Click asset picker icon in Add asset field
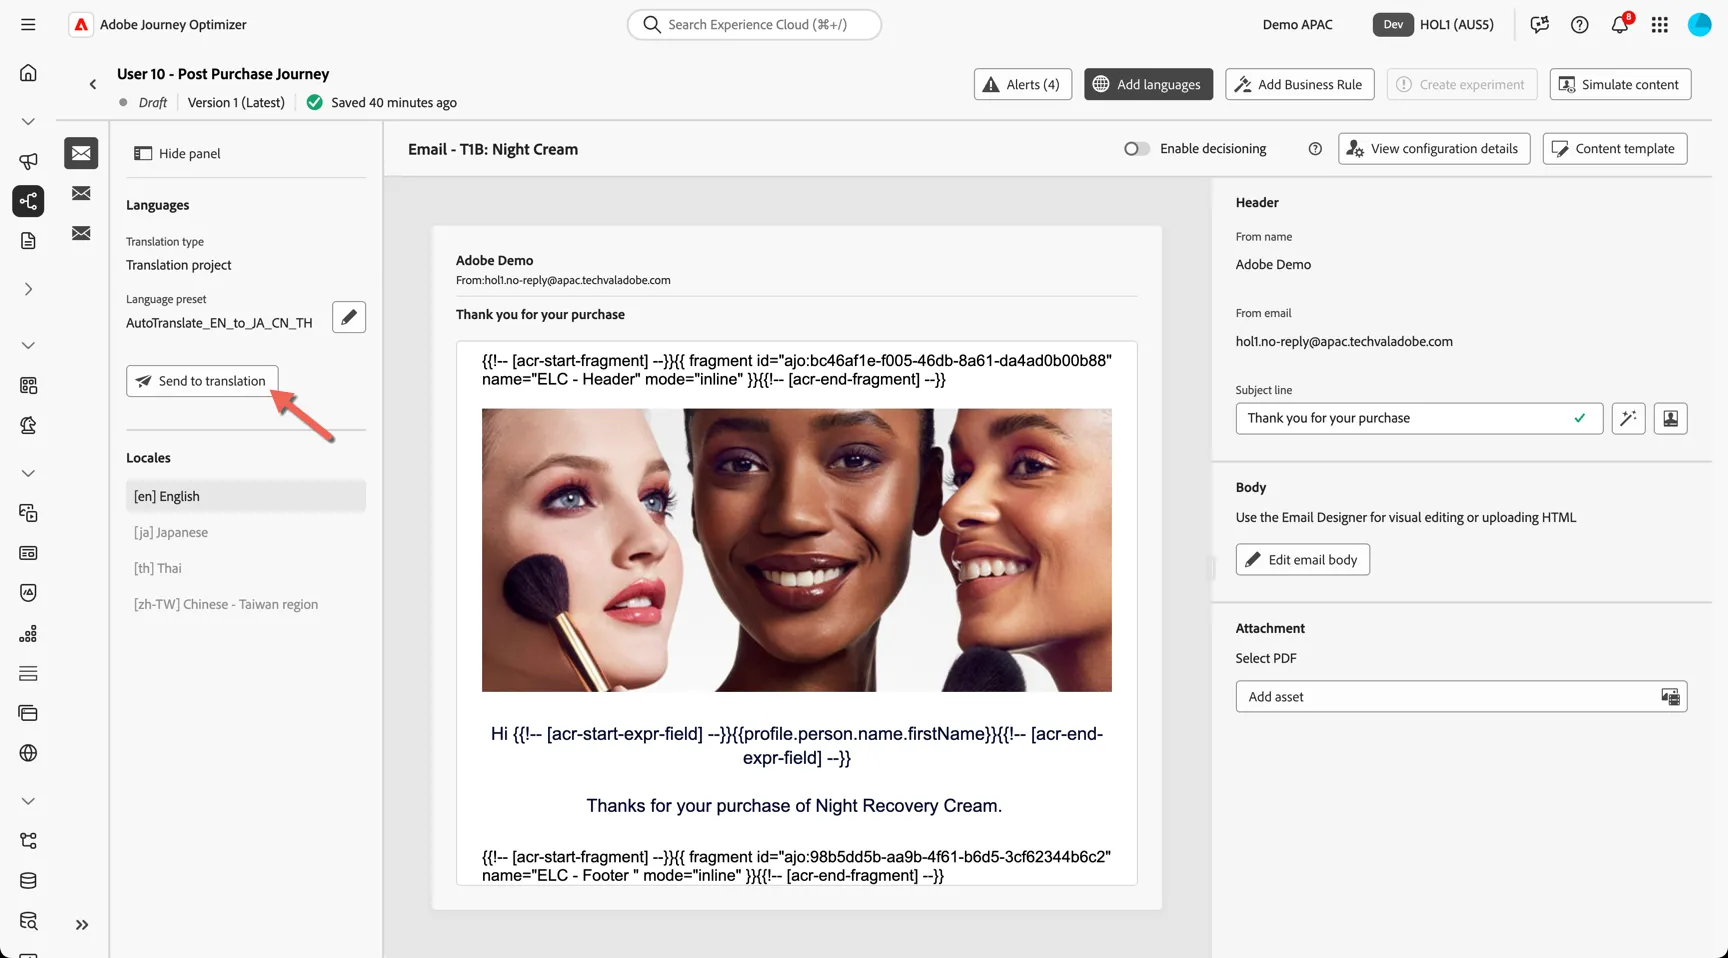 [1670, 697]
